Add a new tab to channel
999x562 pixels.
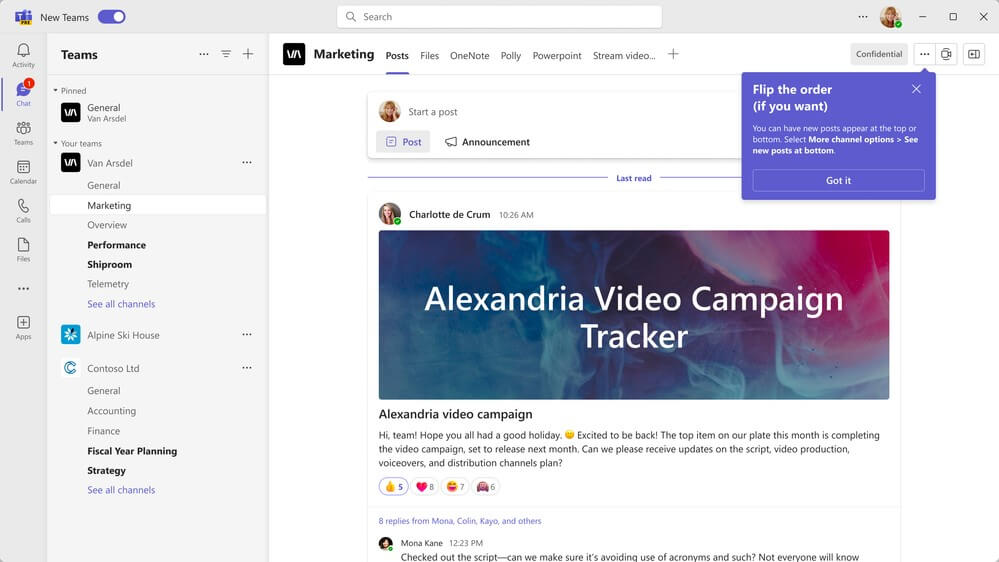point(673,55)
